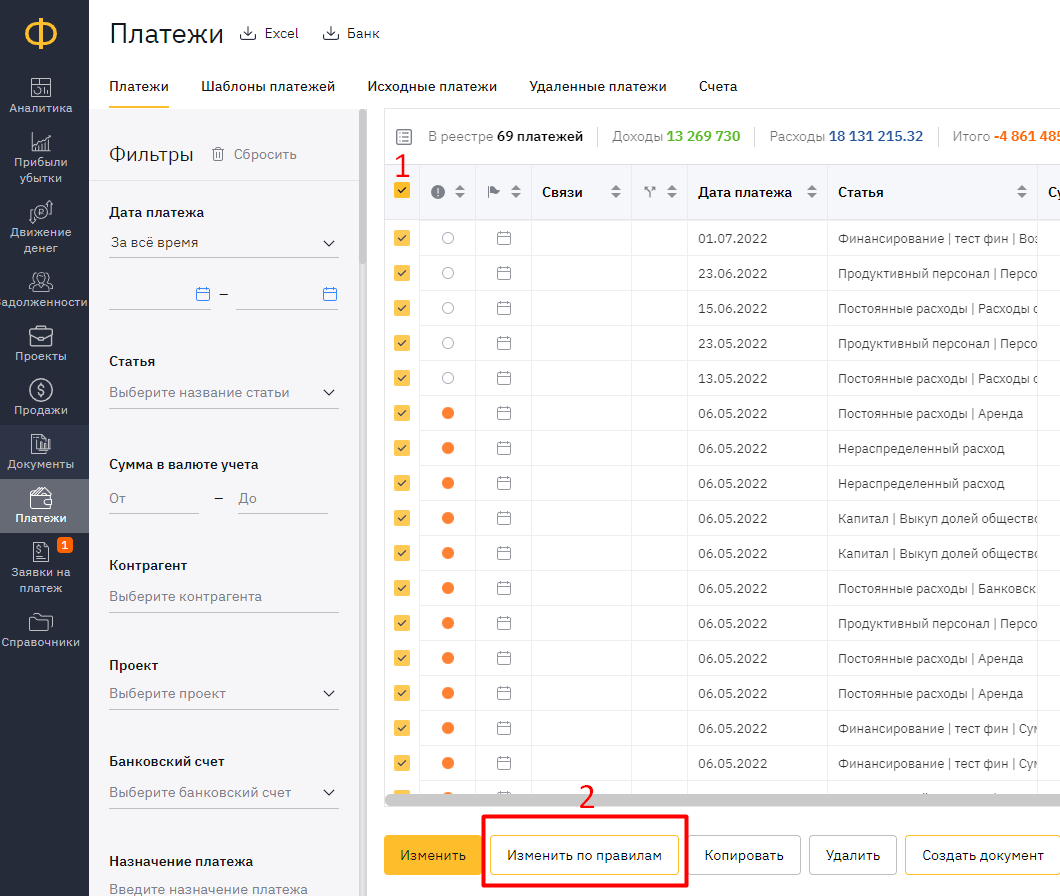
Task: Click Копировать button
Action: 744,855
